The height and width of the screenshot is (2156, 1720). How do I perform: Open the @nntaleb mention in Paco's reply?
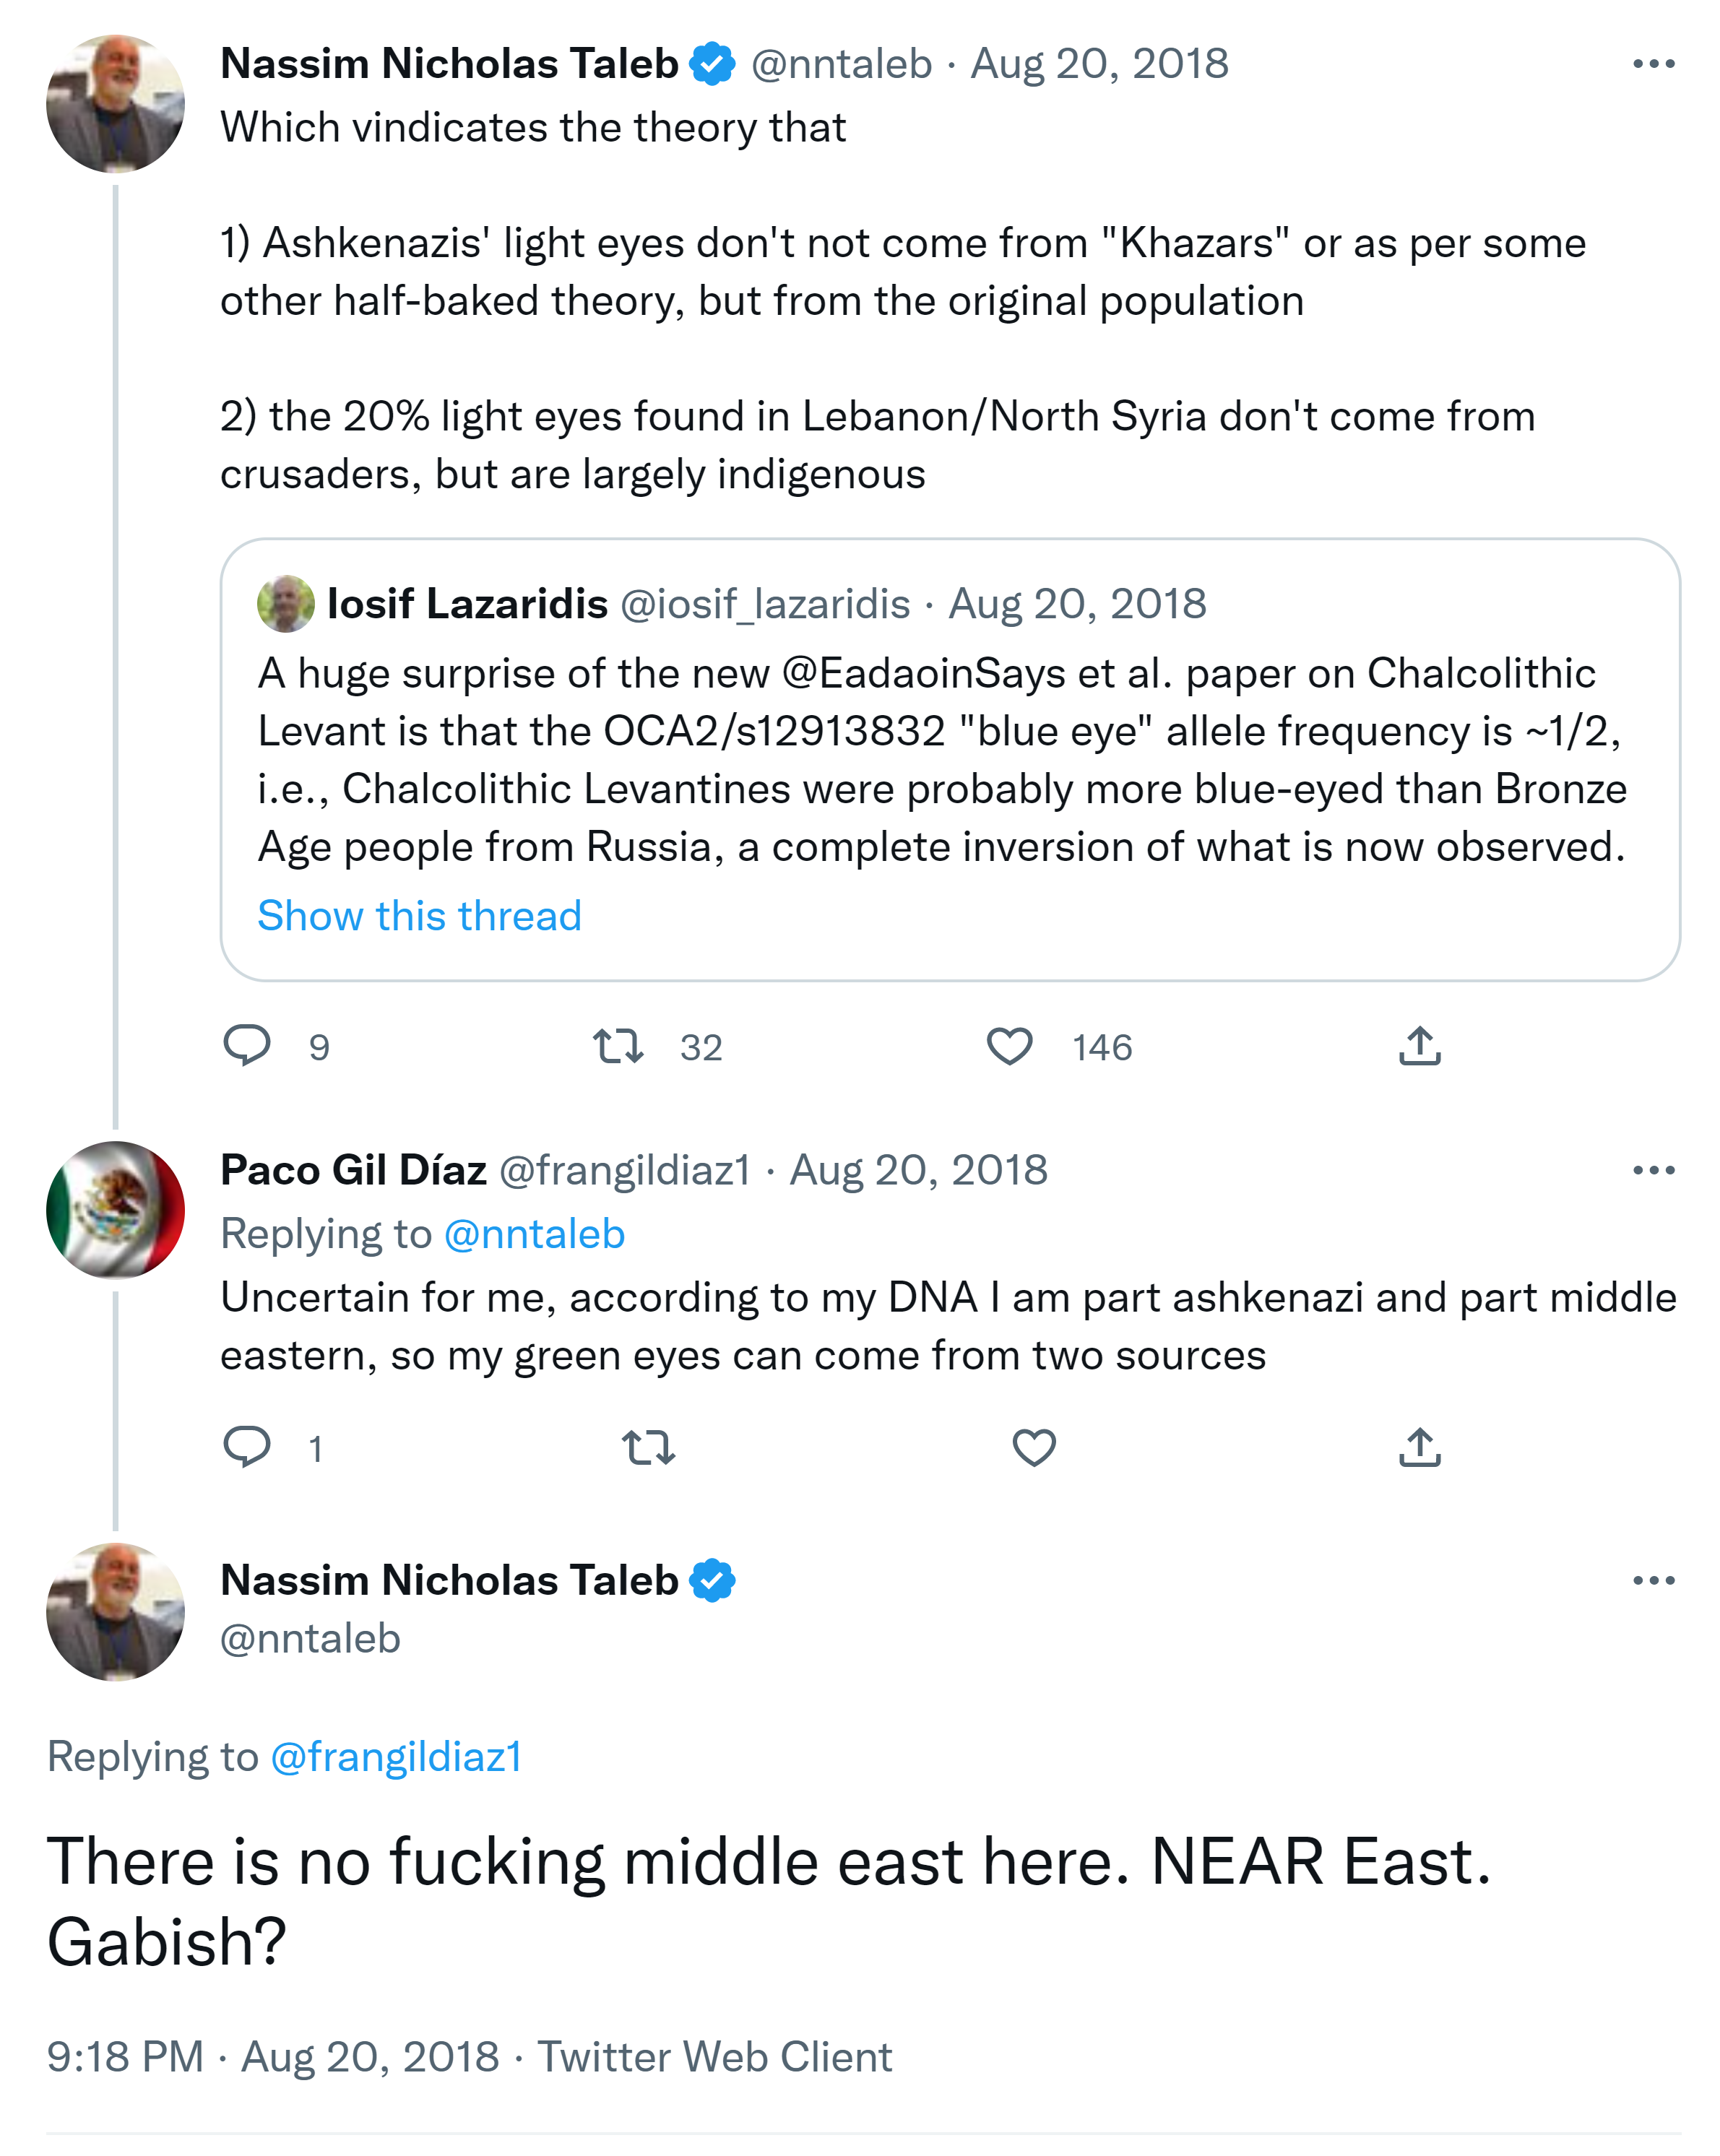(534, 1234)
